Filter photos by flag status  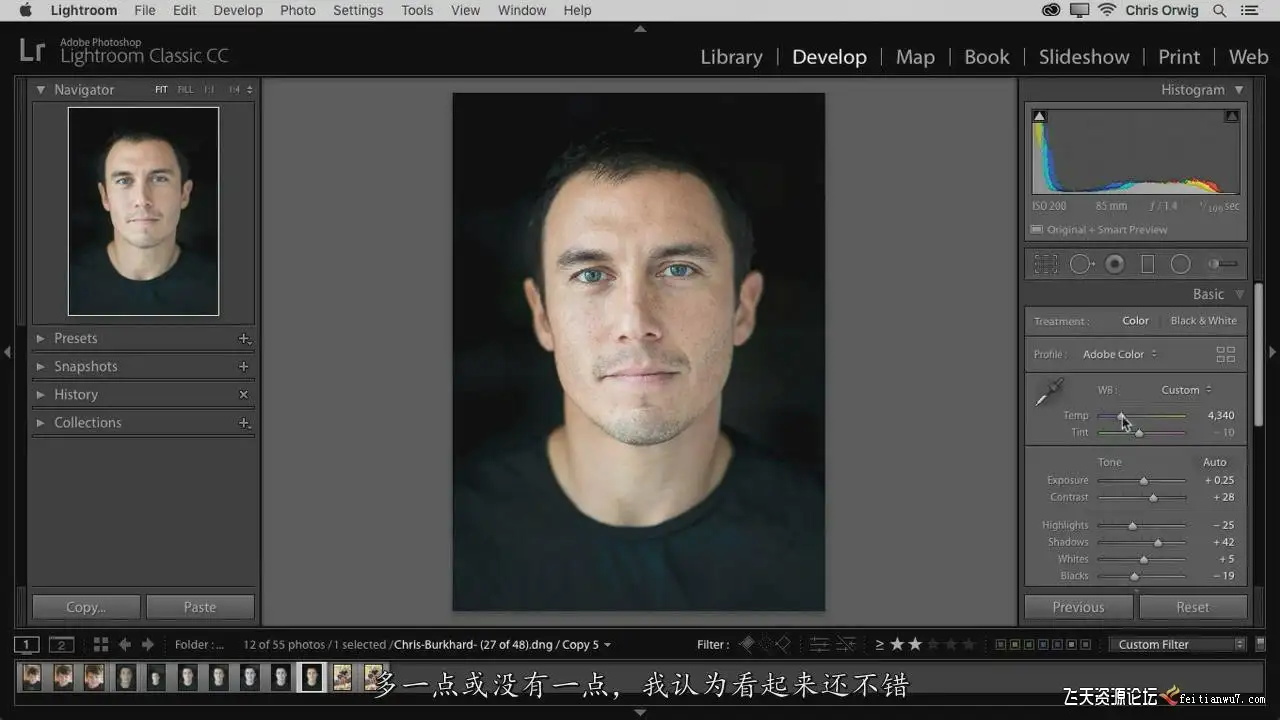763,645
